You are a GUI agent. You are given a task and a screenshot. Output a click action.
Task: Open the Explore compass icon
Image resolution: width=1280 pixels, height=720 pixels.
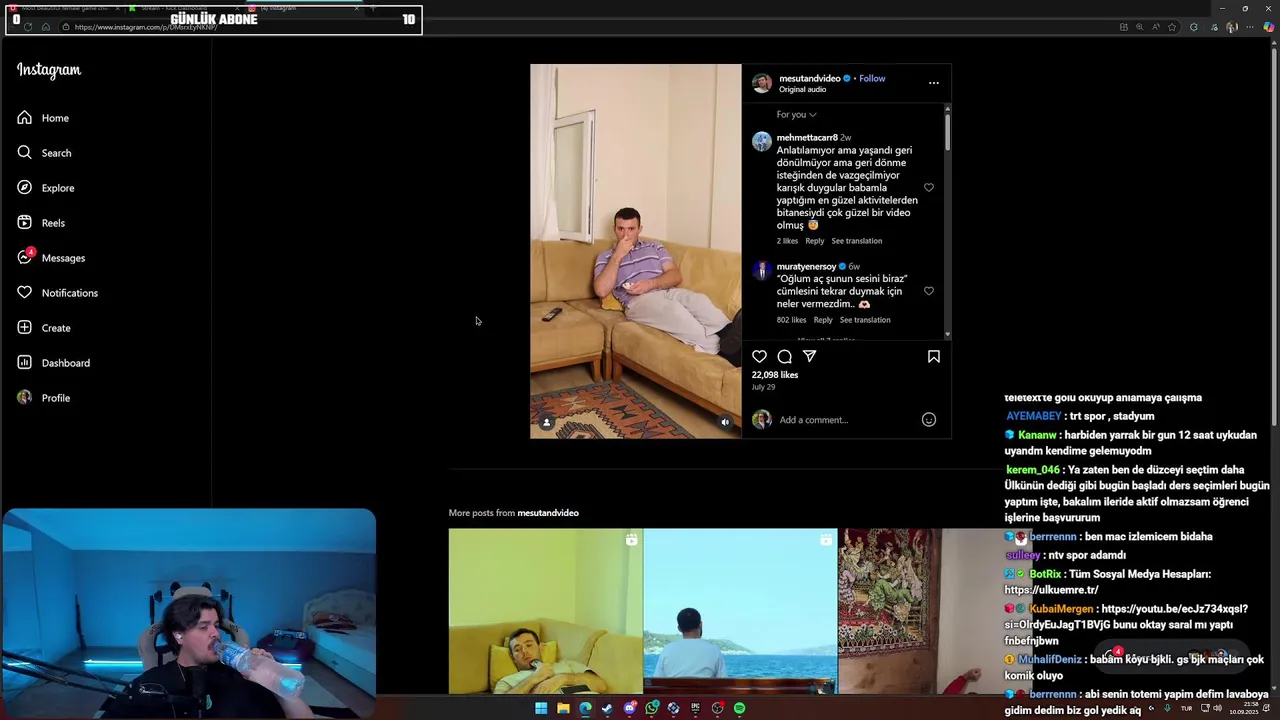[x=24, y=188]
